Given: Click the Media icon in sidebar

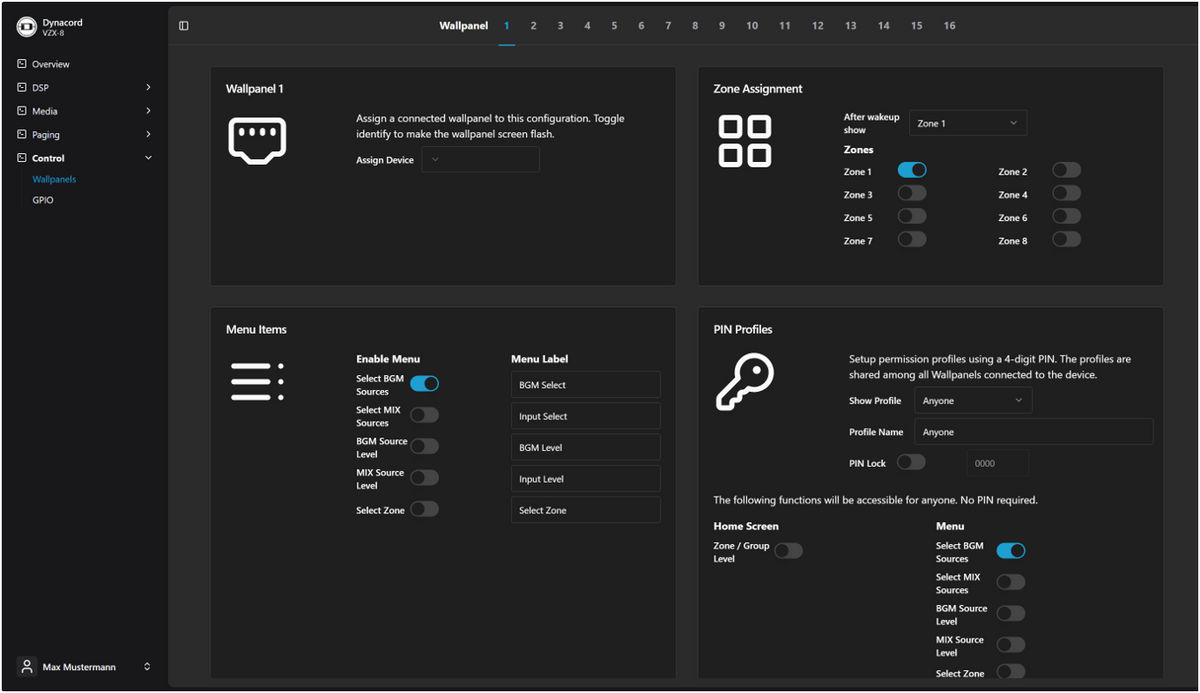Looking at the screenshot, I should pos(22,111).
